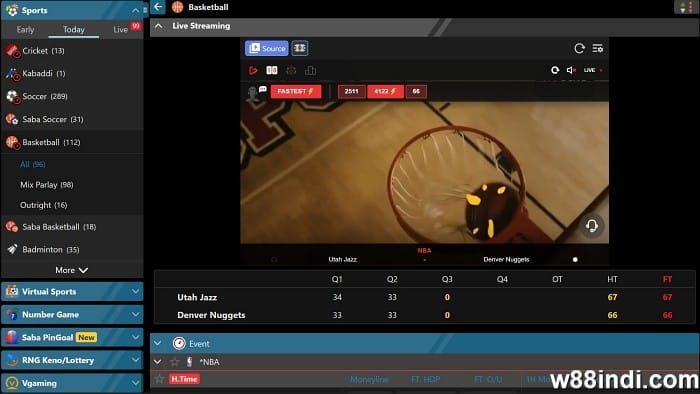Click Utah Jazz Q1 score 34
Image resolution: width=700 pixels, height=394 pixels.
click(337, 297)
